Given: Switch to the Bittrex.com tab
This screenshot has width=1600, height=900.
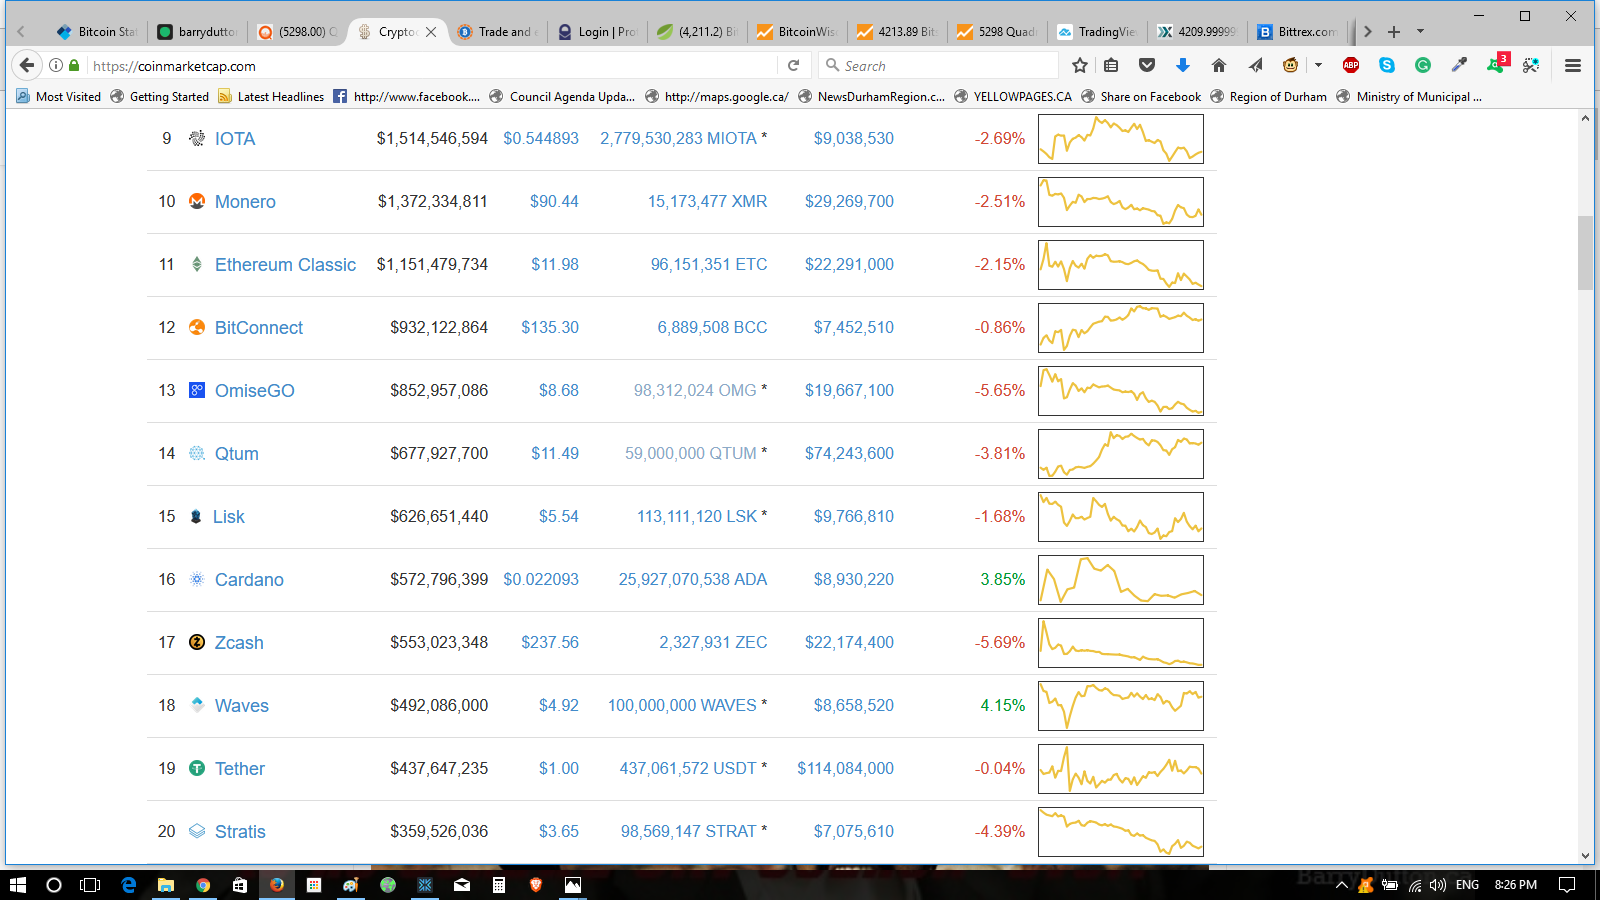Looking at the screenshot, I should tap(1297, 32).
